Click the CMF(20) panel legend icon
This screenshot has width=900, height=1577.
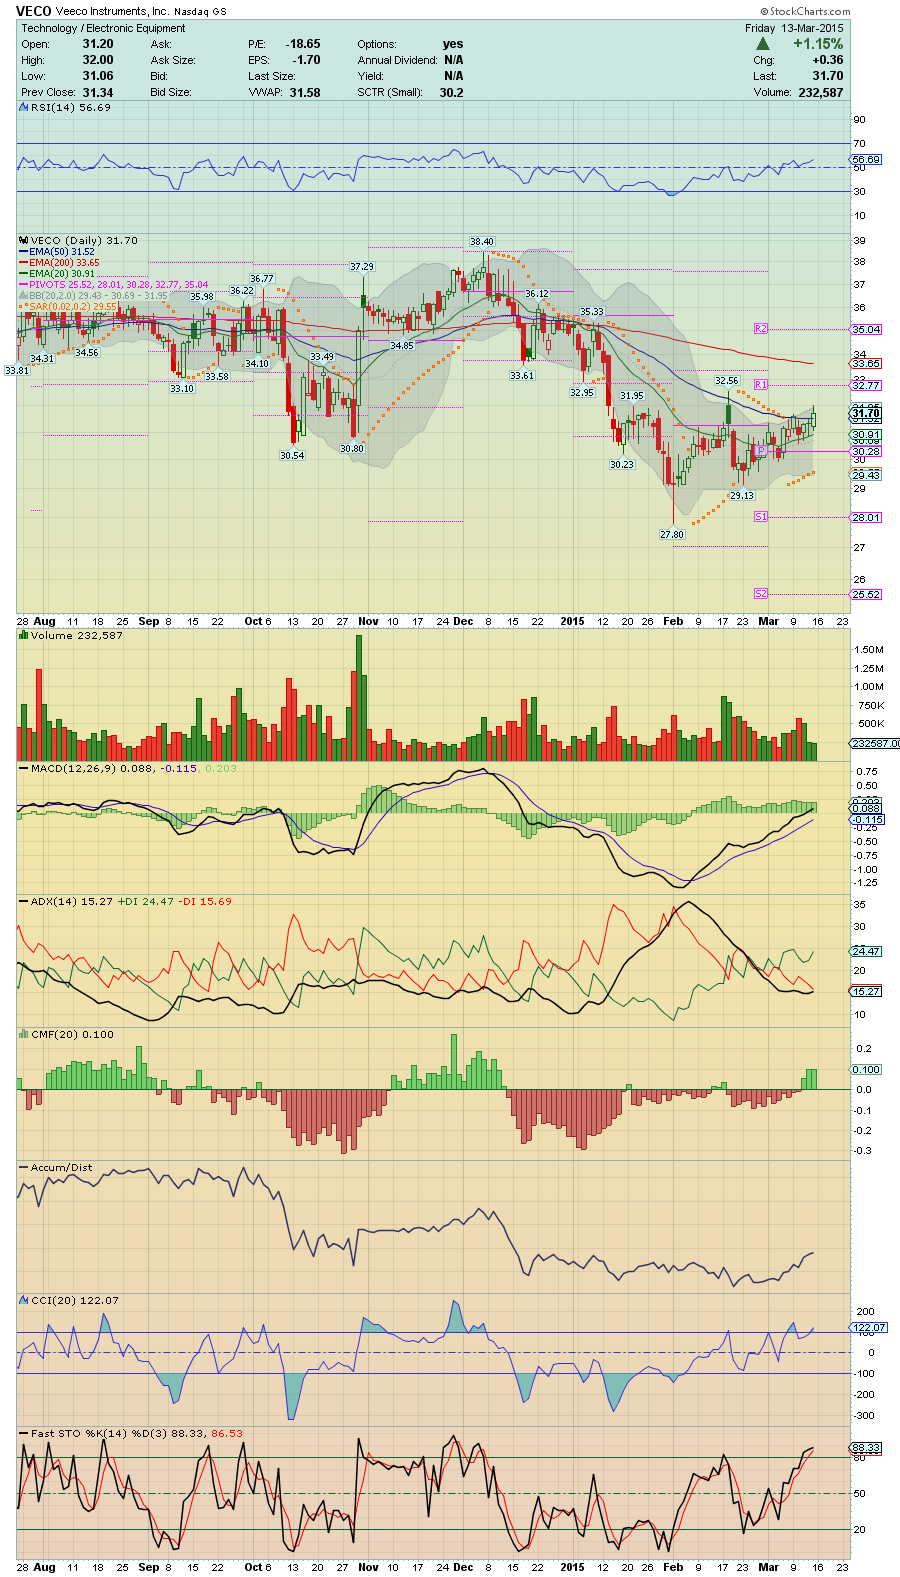(25, 1034)
